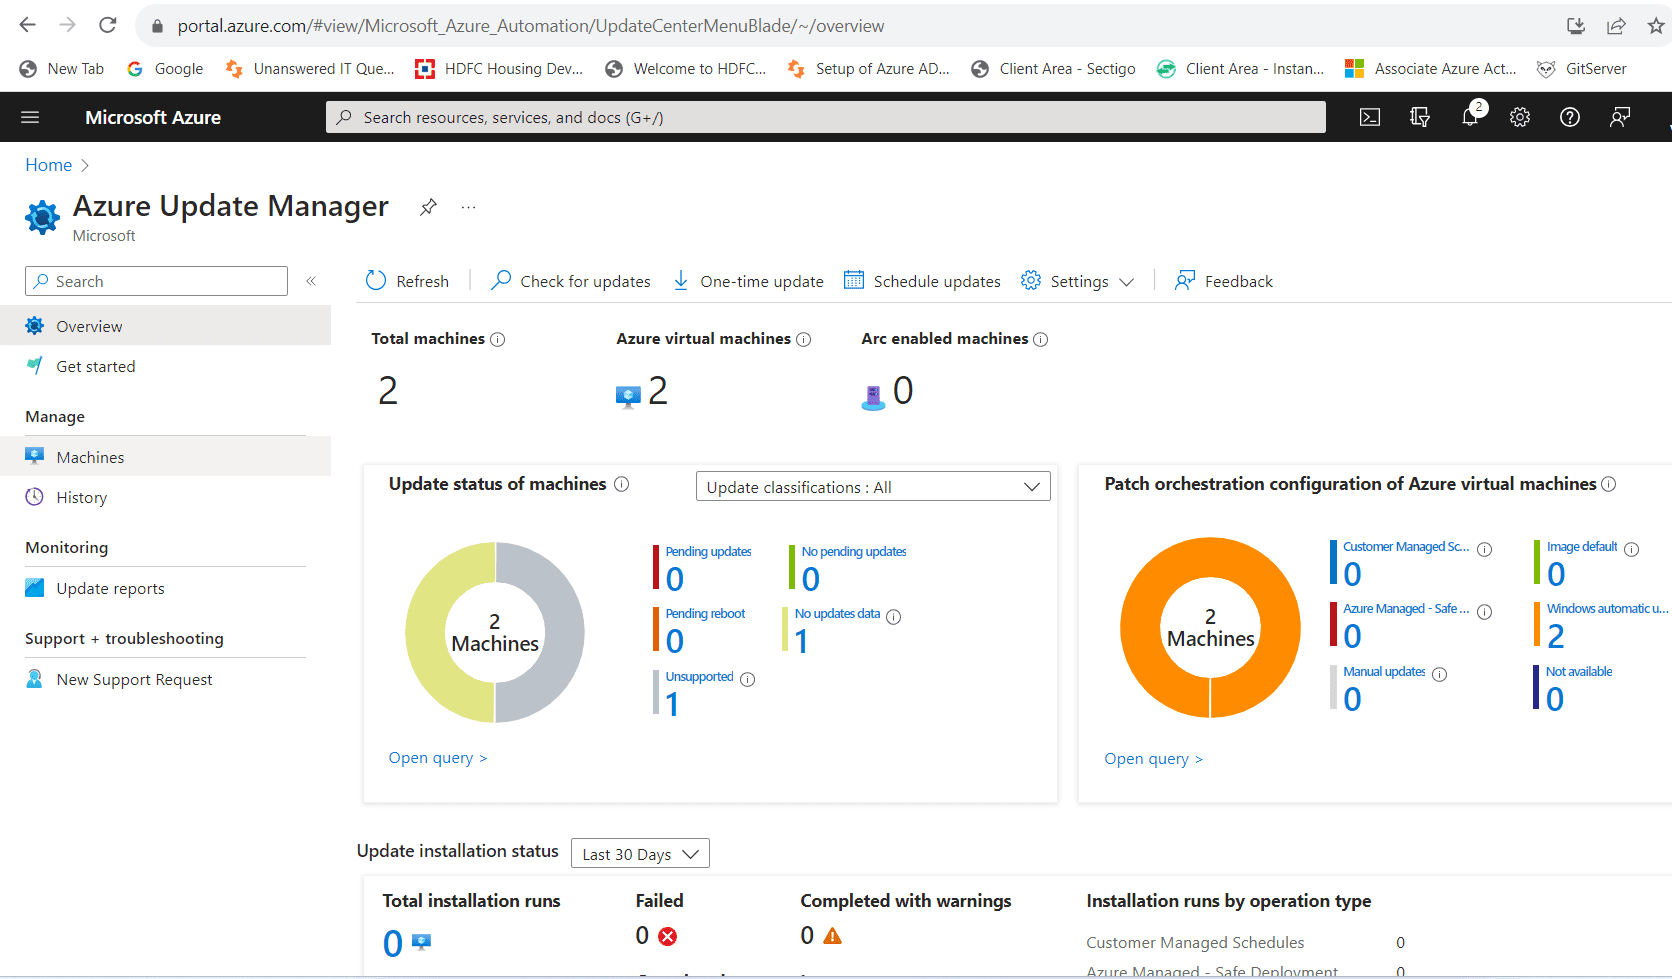
Task: Open New Support Request
Action: pyautogui.click(x=165, y=679)
